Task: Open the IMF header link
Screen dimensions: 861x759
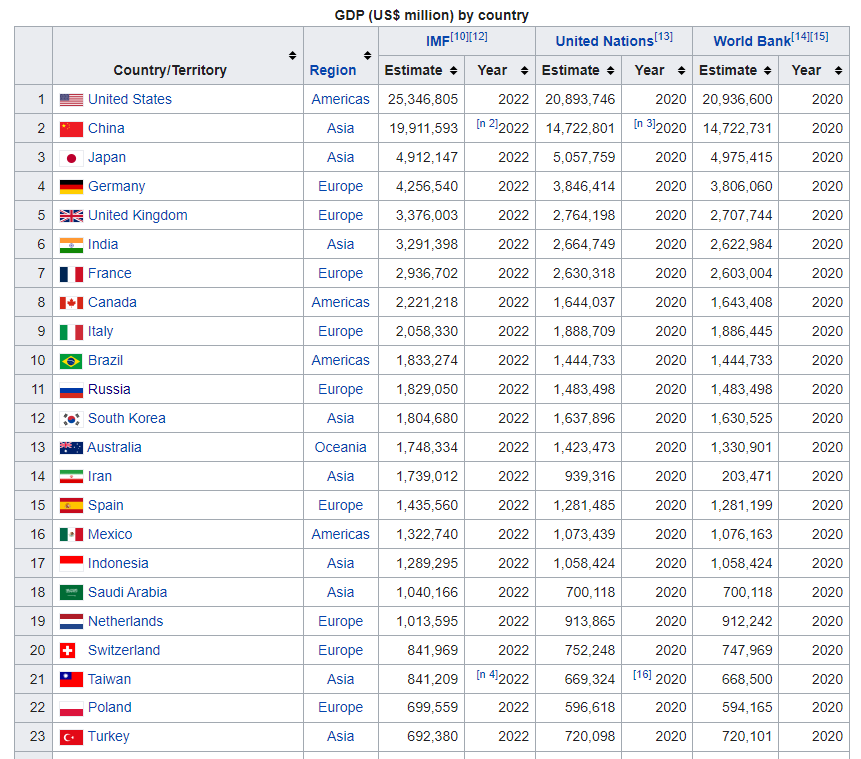Action: click(437, 41)
